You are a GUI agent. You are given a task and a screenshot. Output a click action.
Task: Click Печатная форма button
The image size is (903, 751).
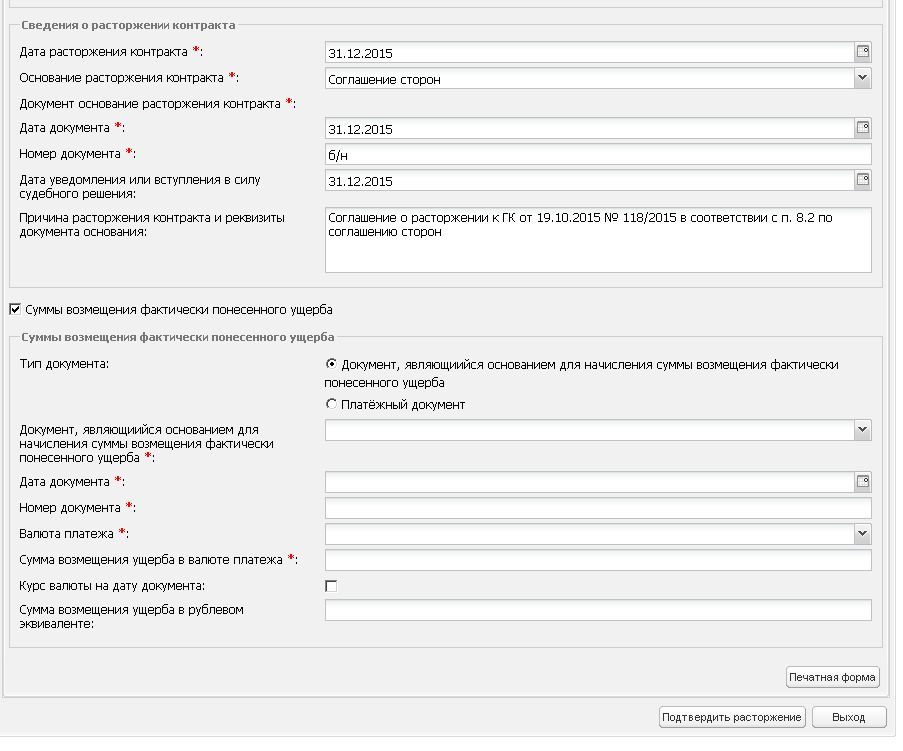click(832, 677)
